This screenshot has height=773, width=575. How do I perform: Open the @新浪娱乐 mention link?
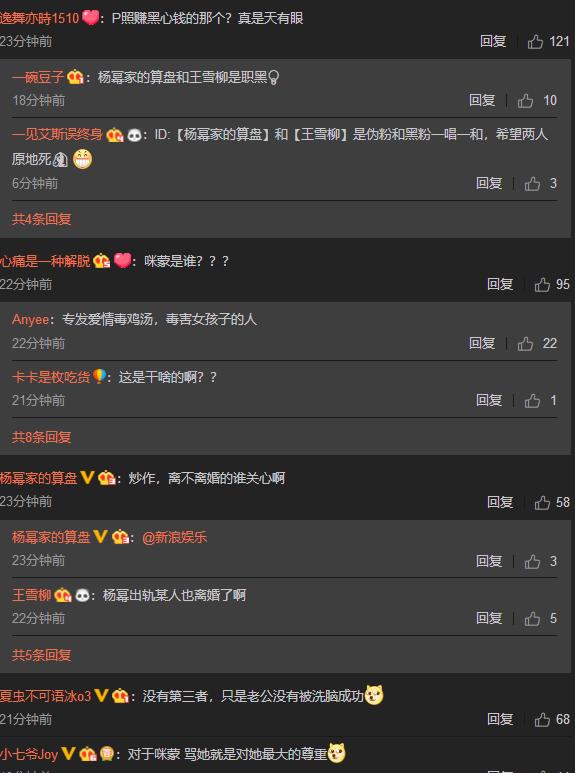coord(174,537)
